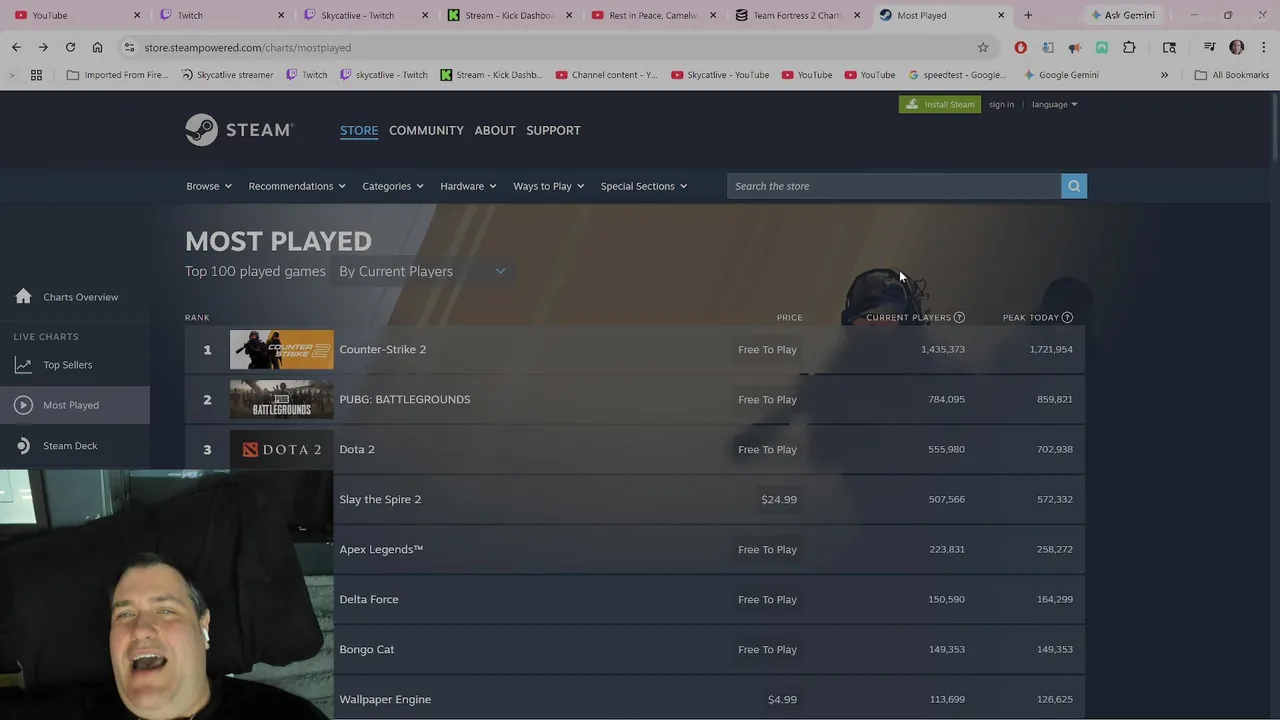Screen dimensions: 1280x720
Task: Open a new browser tab with plus
Action: click(1028, 15)
